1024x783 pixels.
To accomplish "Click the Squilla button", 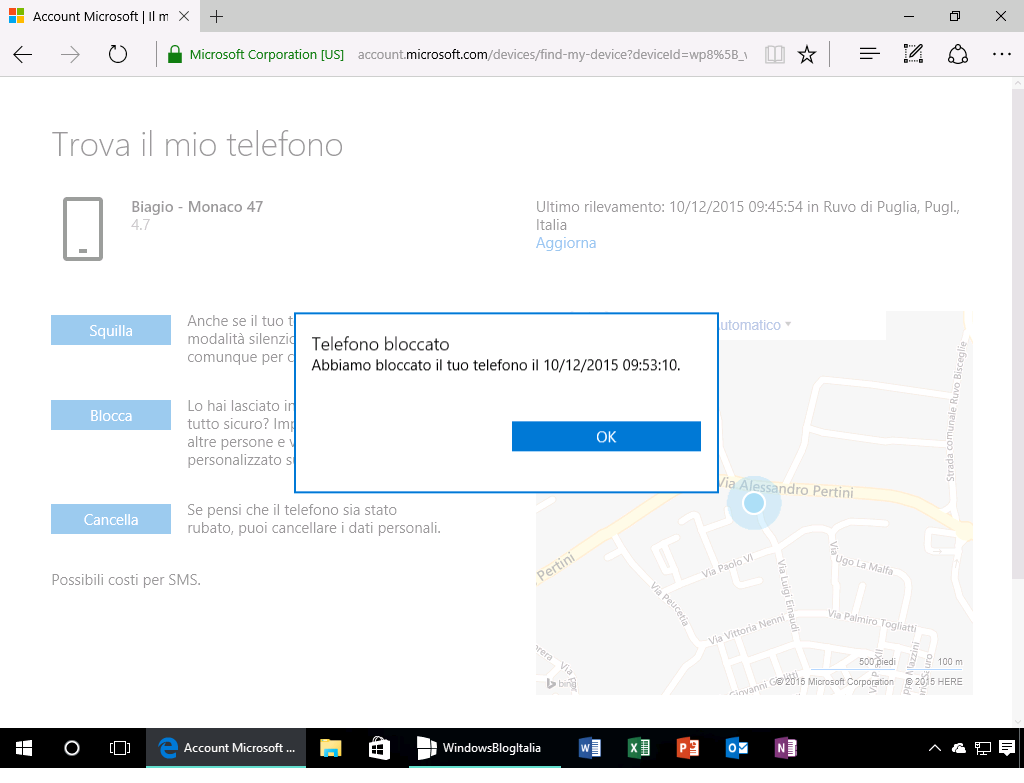I will click(111, 330).
